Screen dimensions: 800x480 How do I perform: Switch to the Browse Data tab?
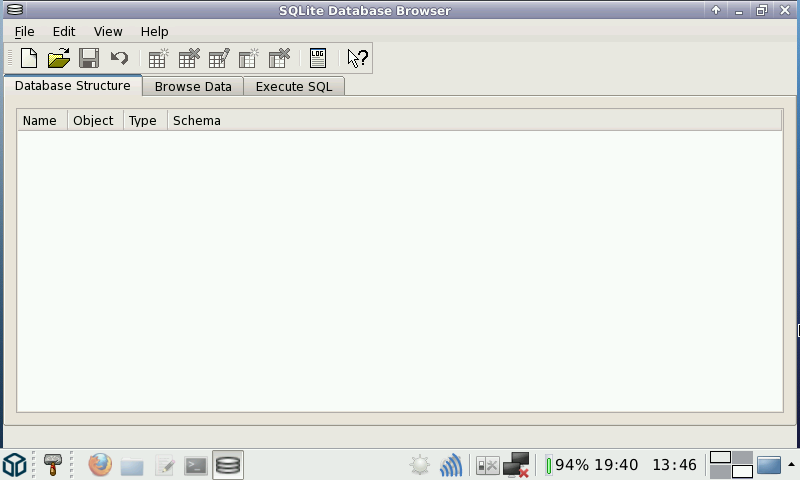[193, 87]
